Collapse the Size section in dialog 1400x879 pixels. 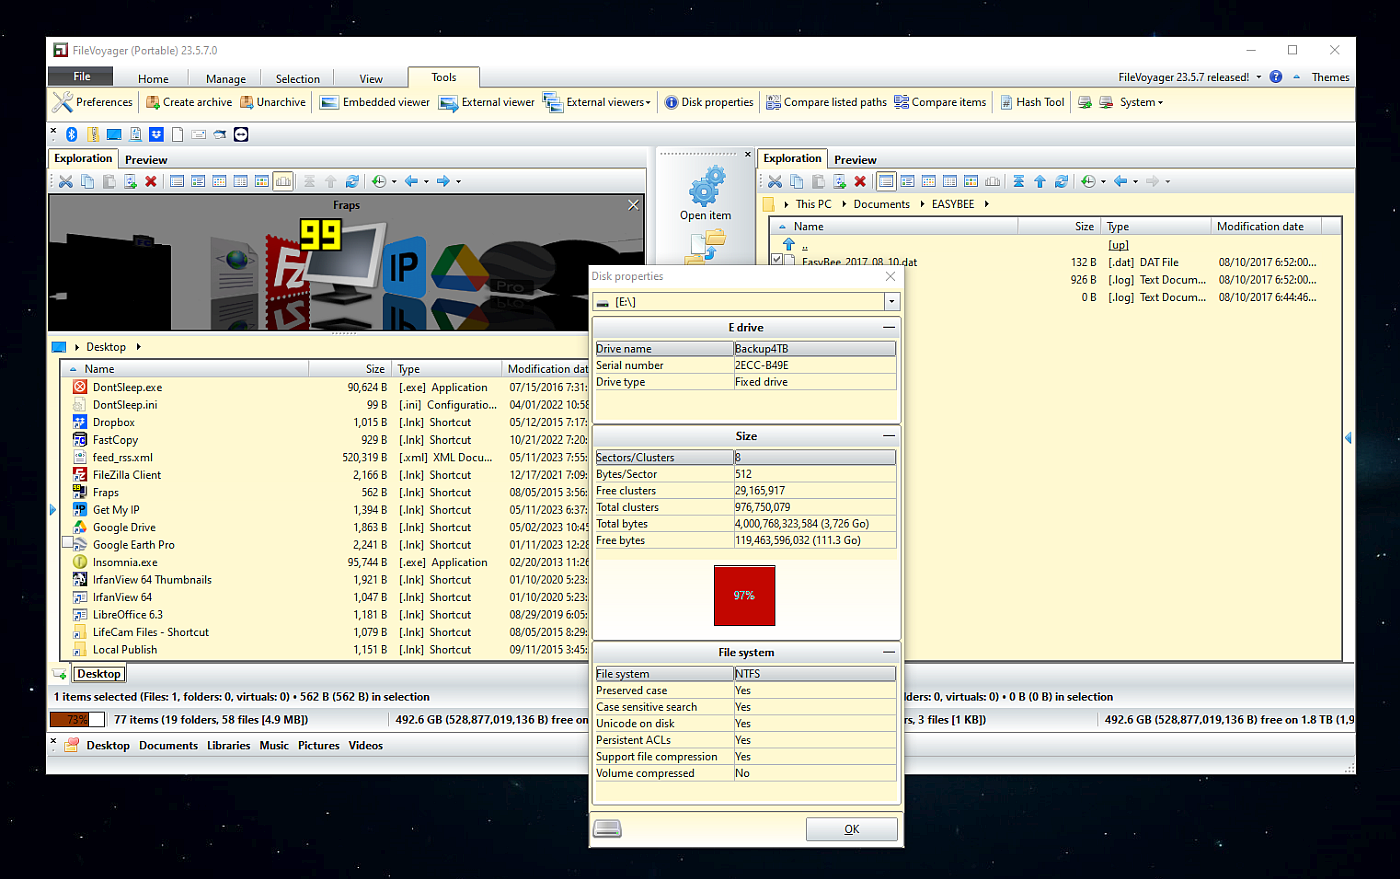pos(888,437)
